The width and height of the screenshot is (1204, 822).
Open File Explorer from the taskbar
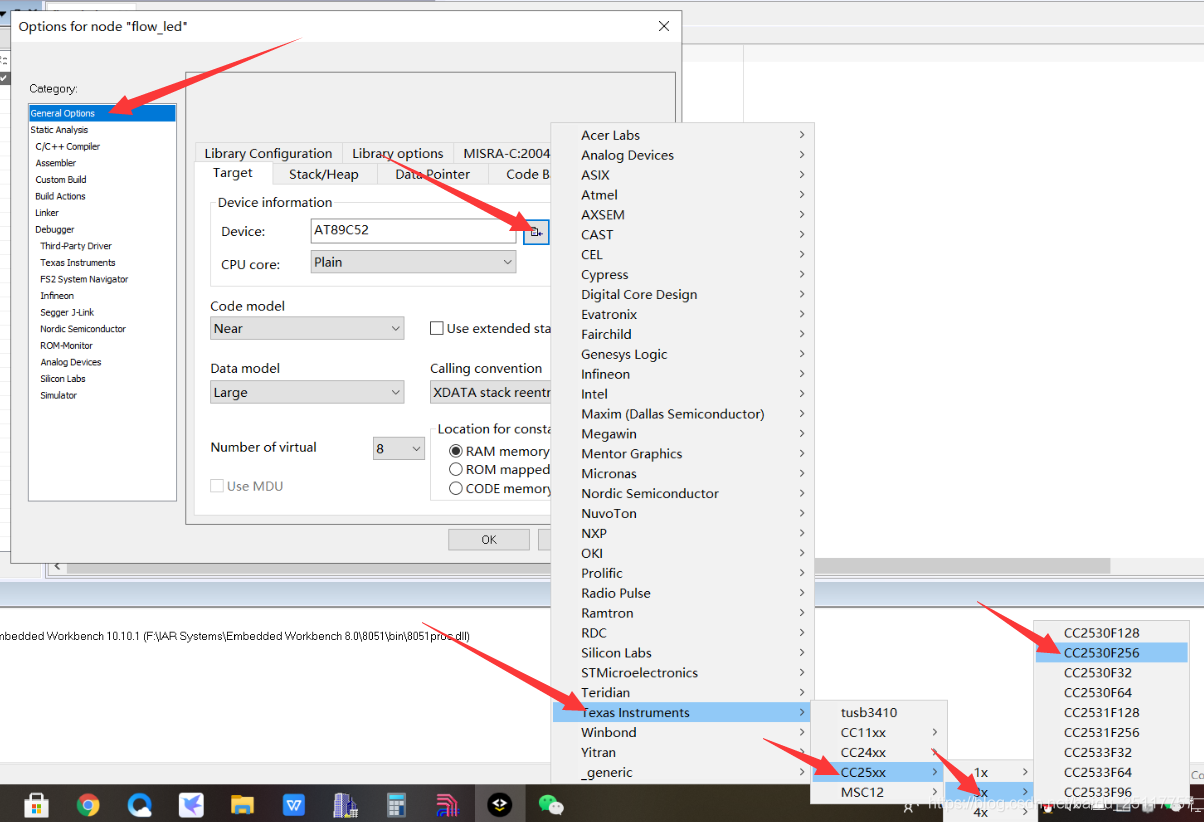click(x=242, y=804)
